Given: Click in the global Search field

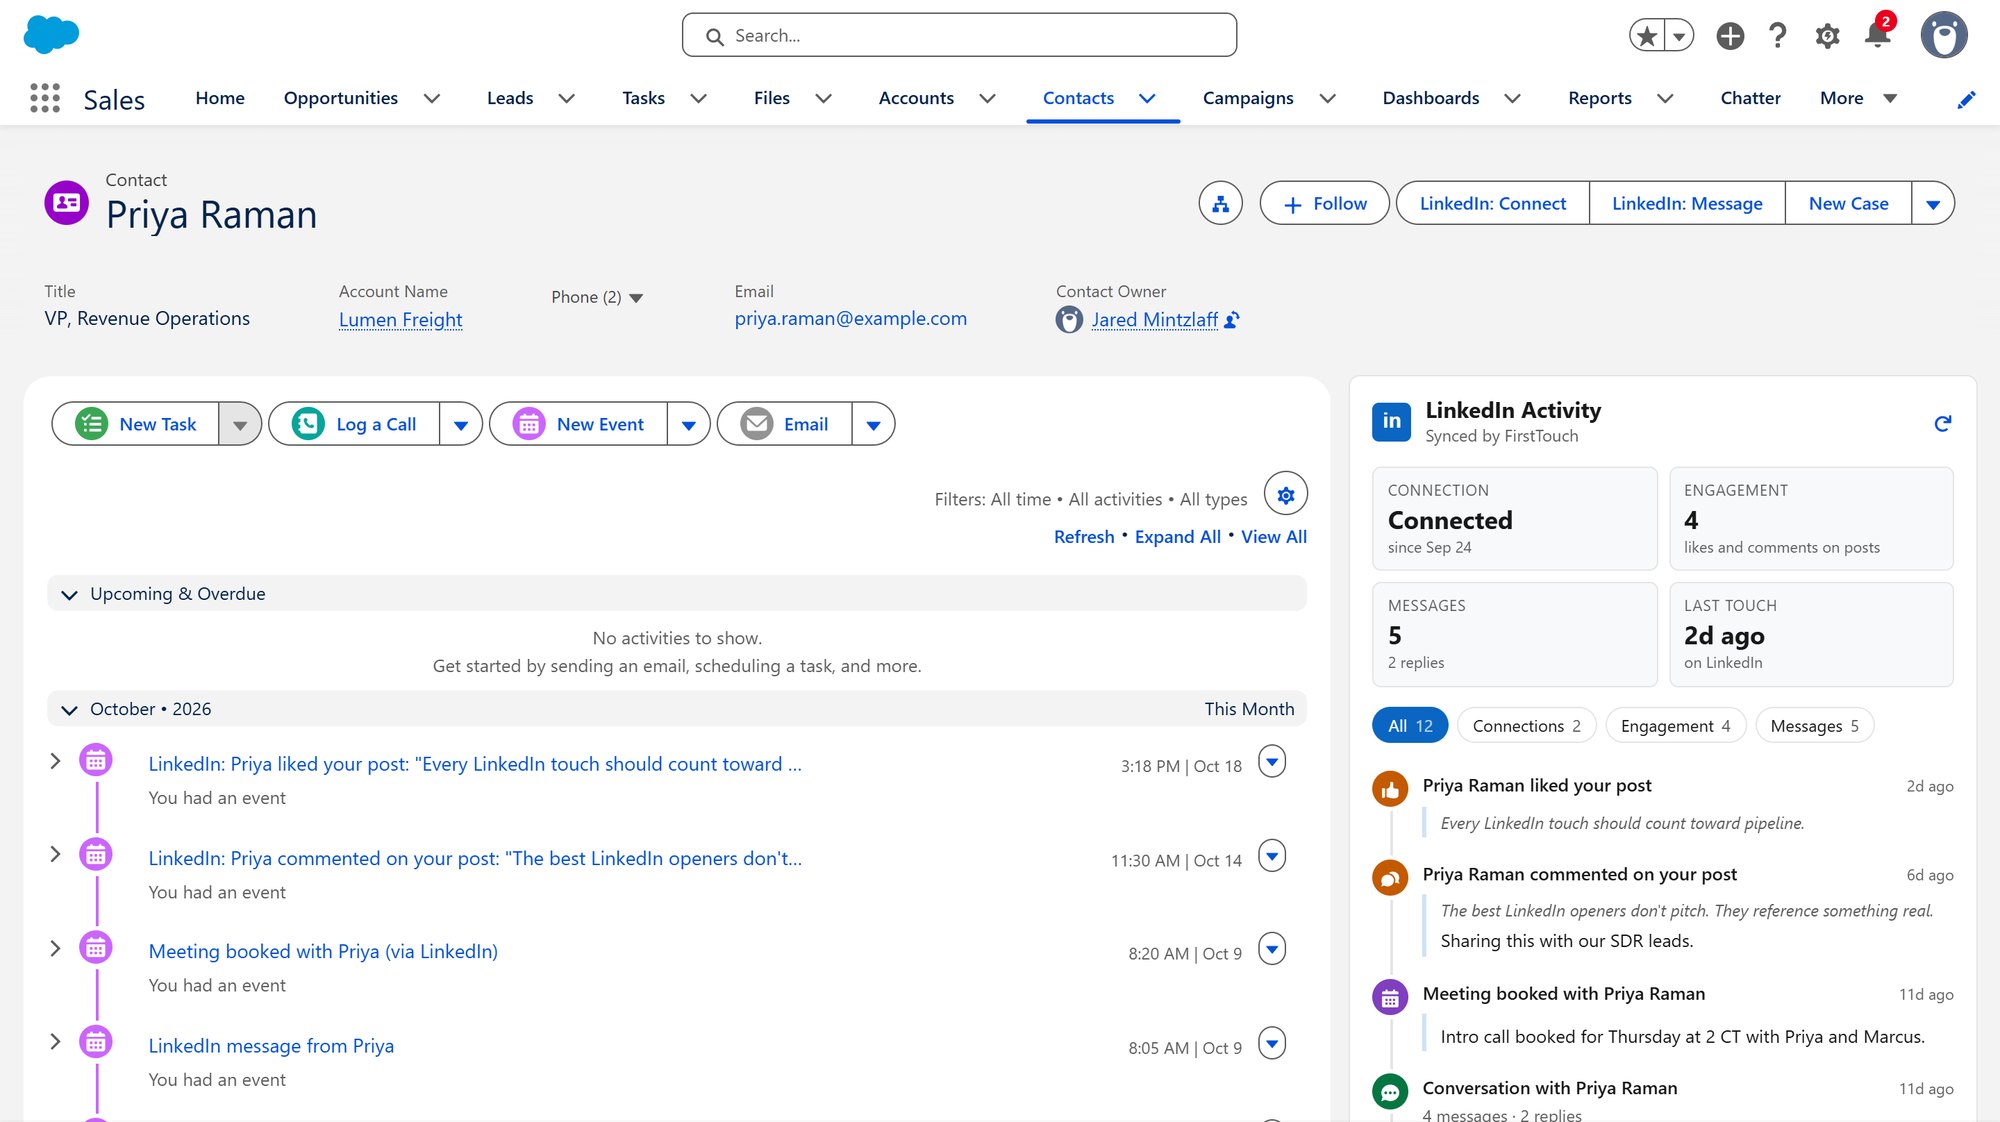Looking at the screenshot, I should click(959, 36).
